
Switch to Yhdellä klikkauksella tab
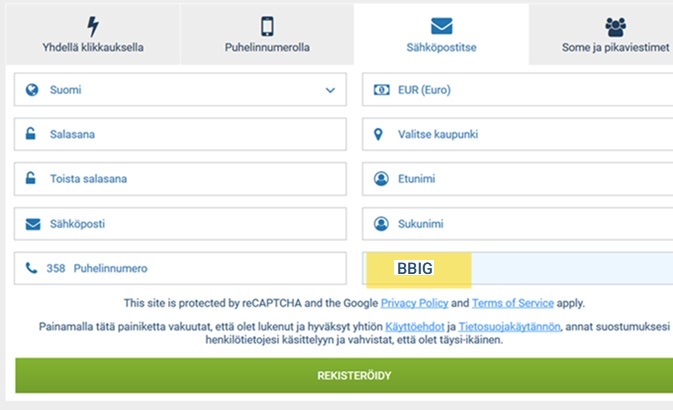(x=93, y=34)
